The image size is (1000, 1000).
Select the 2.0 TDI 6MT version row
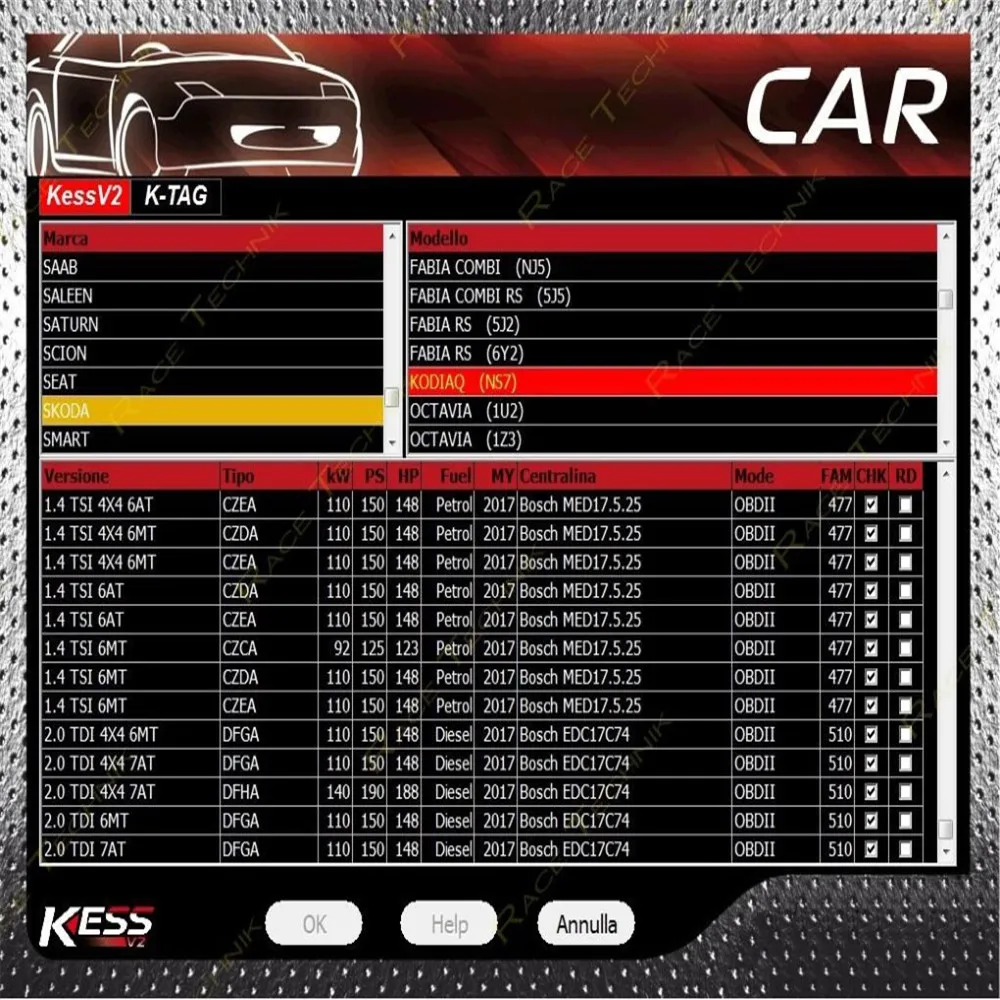482,821
